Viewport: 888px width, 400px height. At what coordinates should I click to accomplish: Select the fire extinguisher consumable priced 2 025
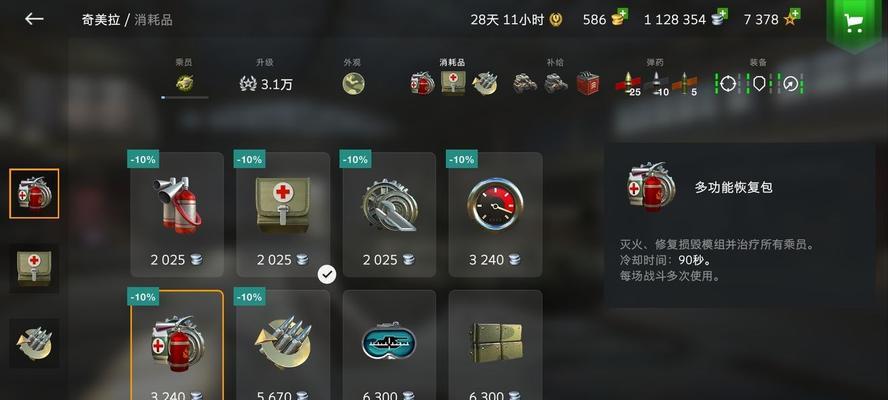[177, 215]
